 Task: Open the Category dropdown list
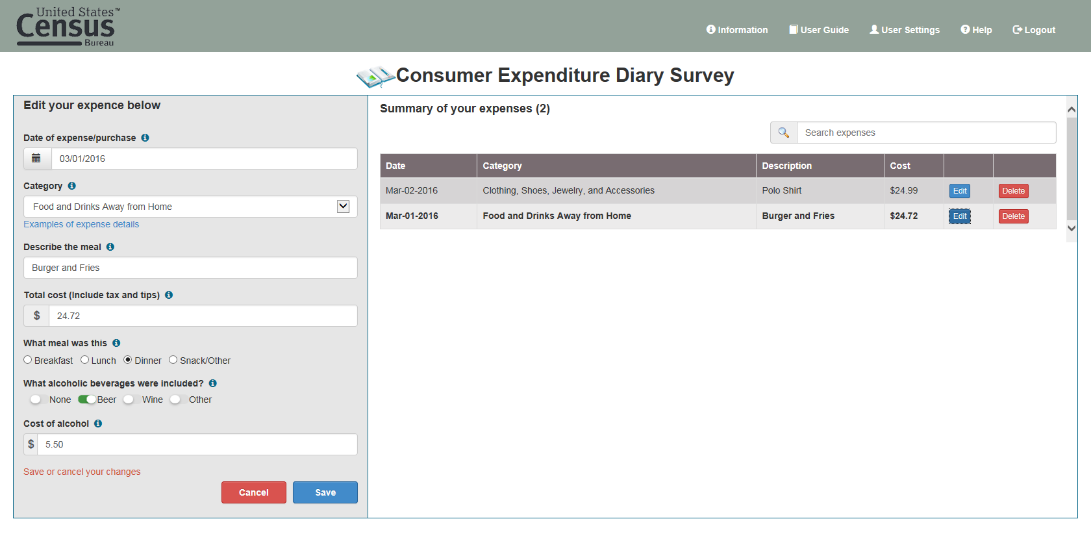(343, 206)
